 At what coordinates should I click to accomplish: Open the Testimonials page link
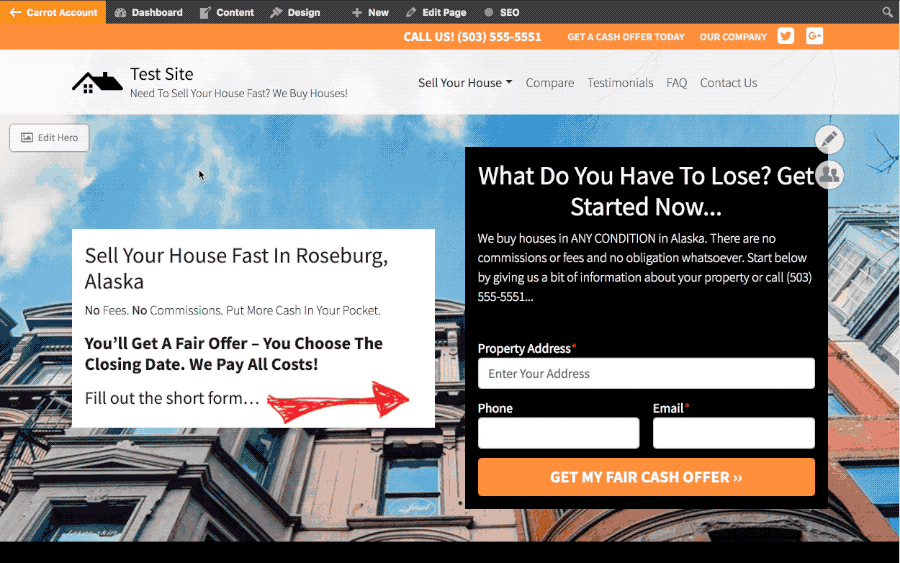(620, 83)
